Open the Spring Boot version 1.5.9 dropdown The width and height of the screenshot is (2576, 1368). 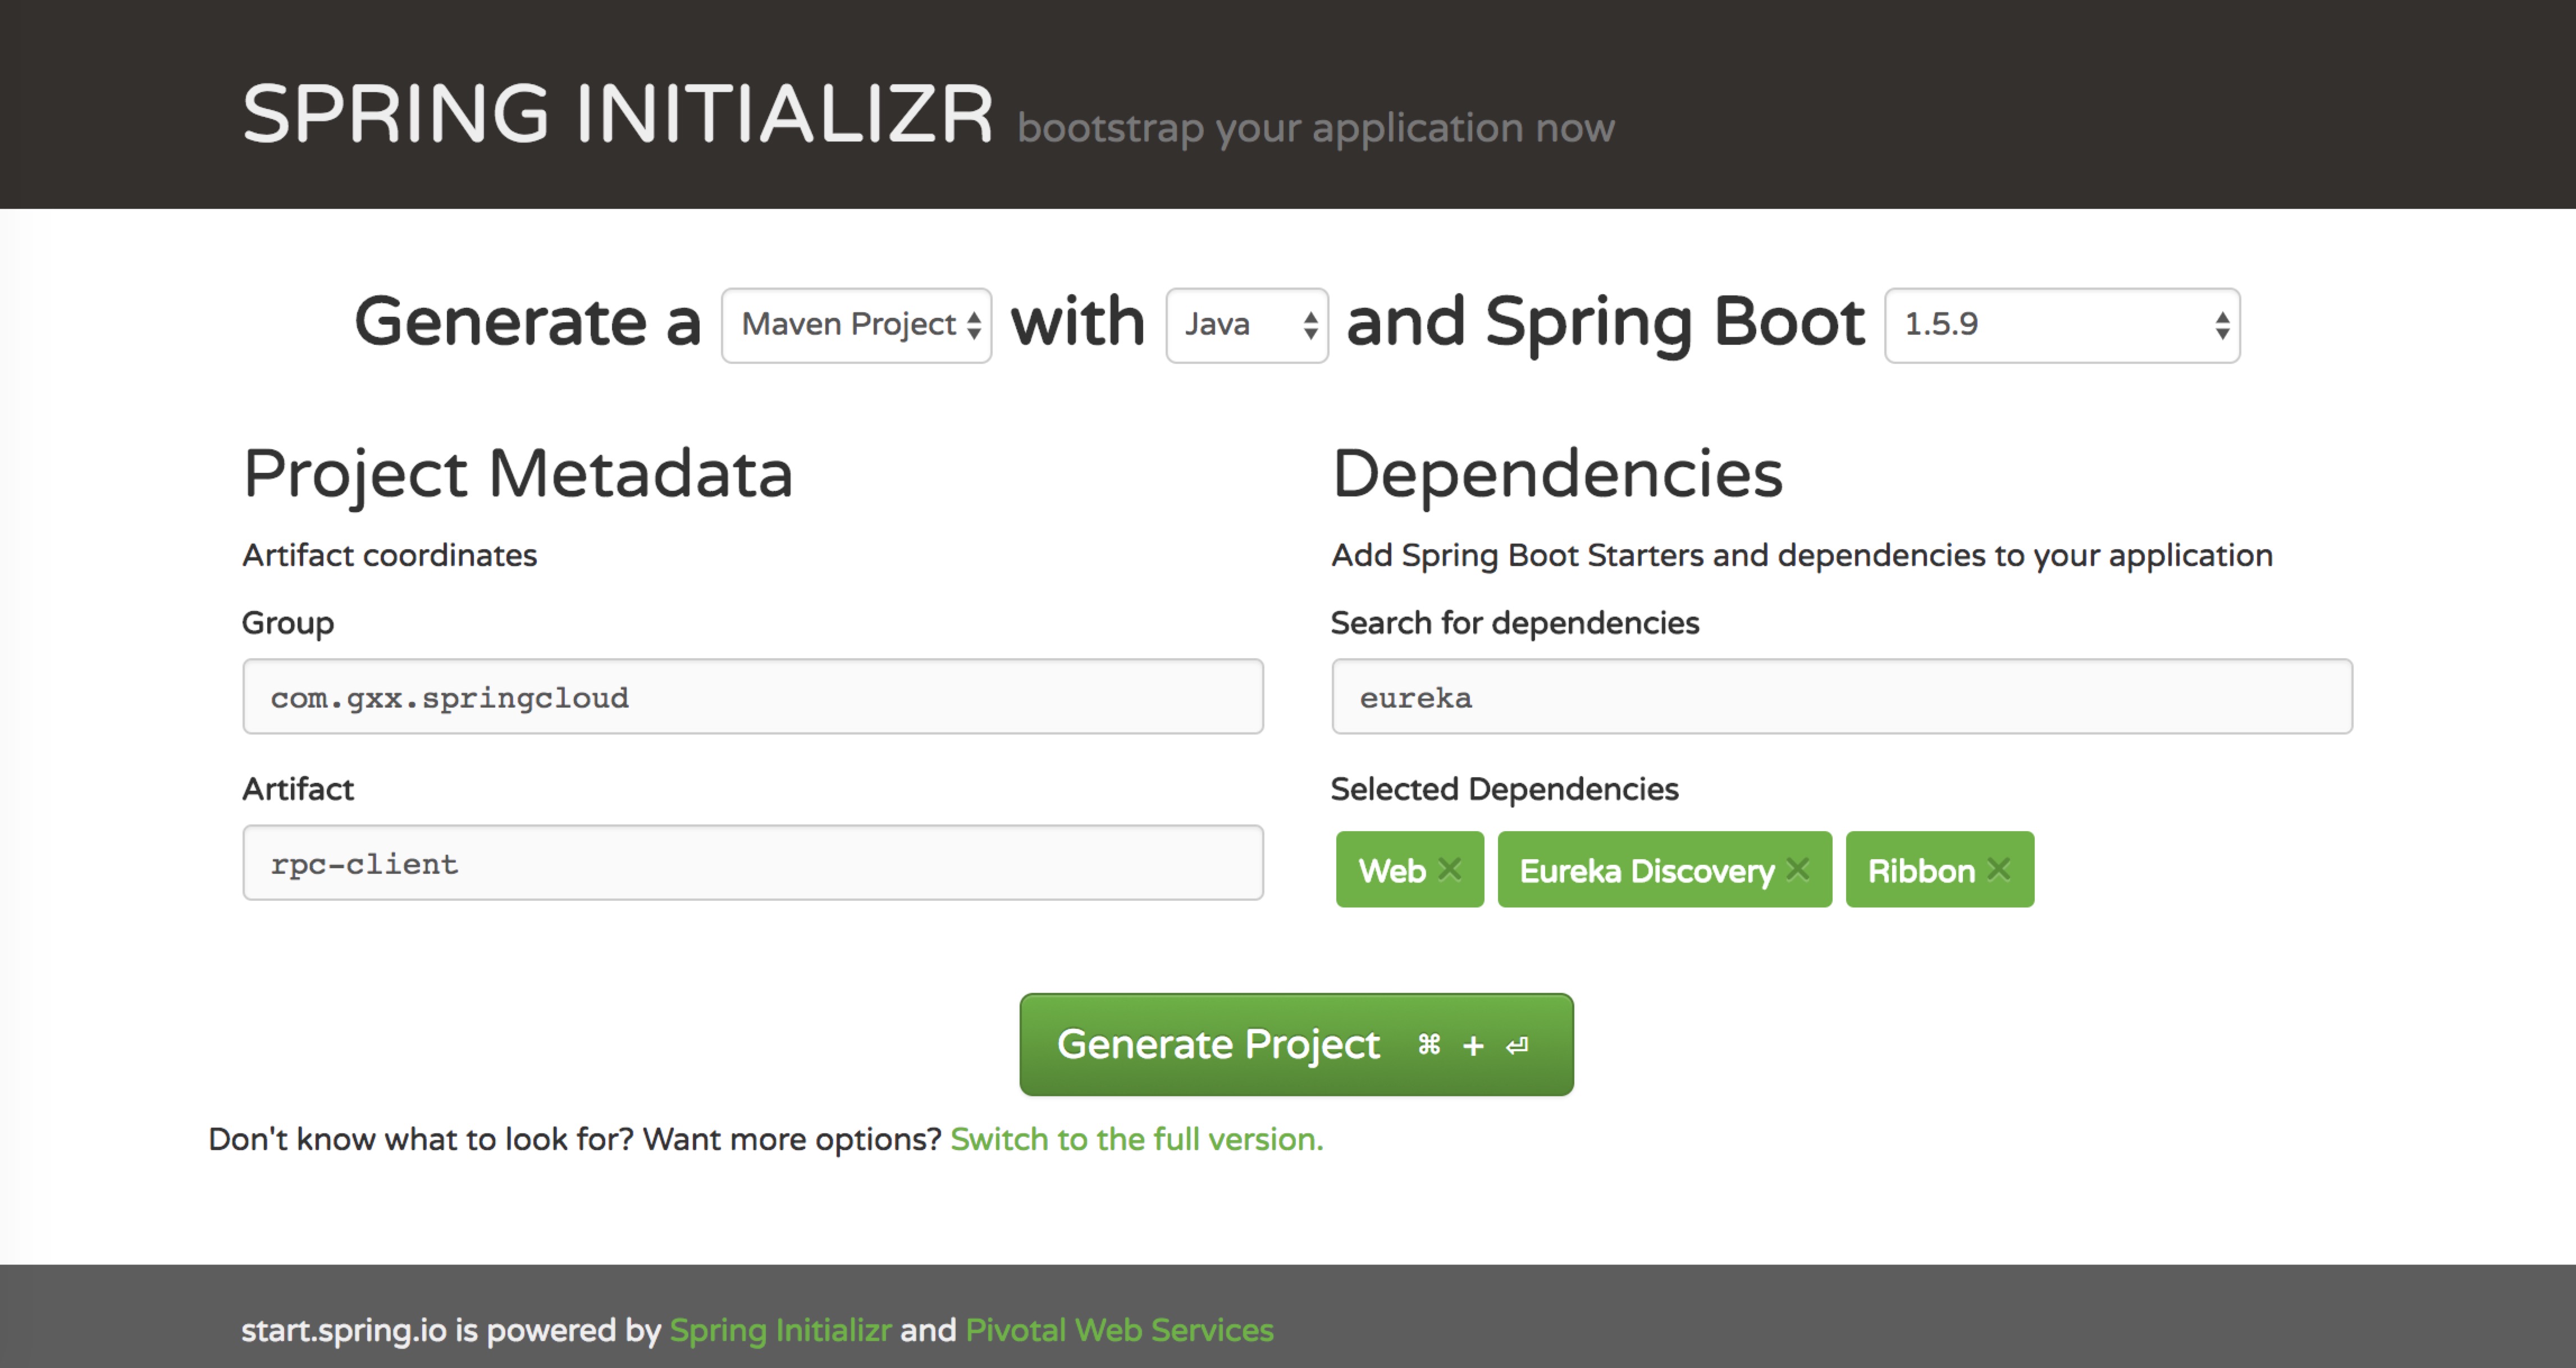point(2062,325)
